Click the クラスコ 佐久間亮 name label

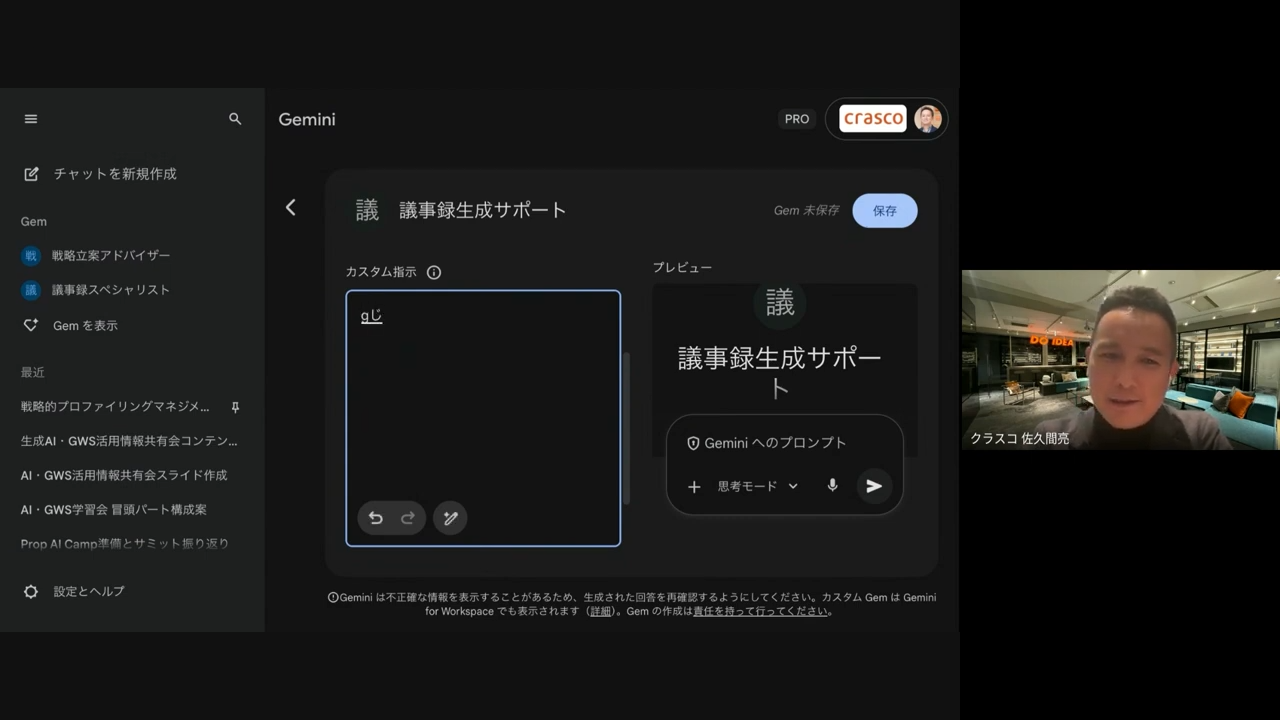(x=1020, y=439)
